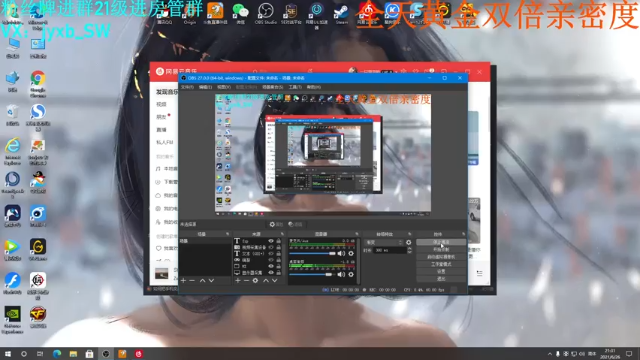Select 朋友 in NetEase Music sidebar
This screenshot has width=640, height=360.
point(161,117)
